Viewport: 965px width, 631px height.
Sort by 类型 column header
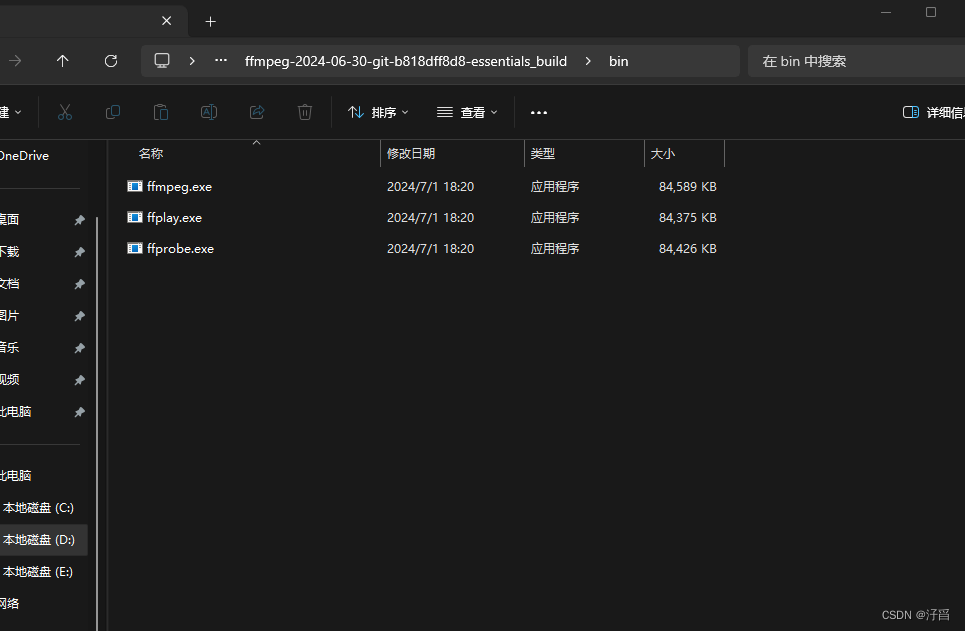[542, 154]
